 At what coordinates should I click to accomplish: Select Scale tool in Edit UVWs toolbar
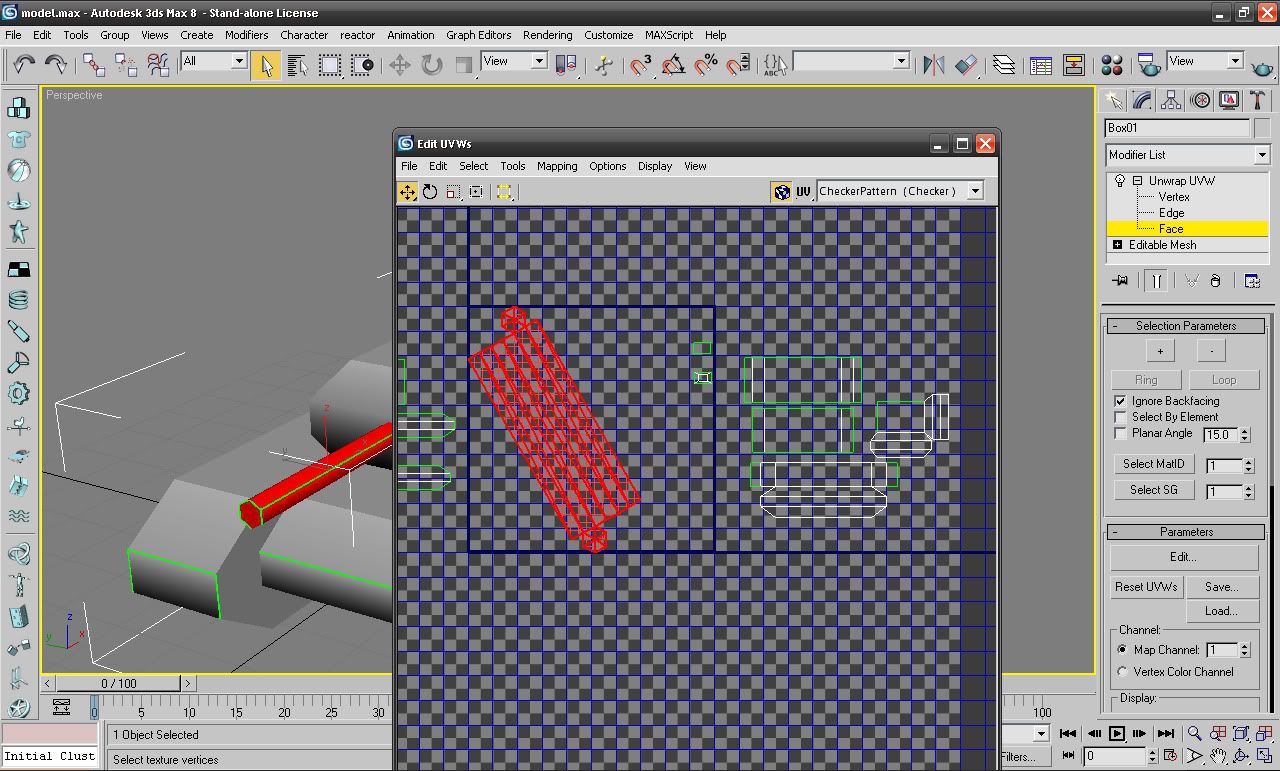tap(454, 192)
